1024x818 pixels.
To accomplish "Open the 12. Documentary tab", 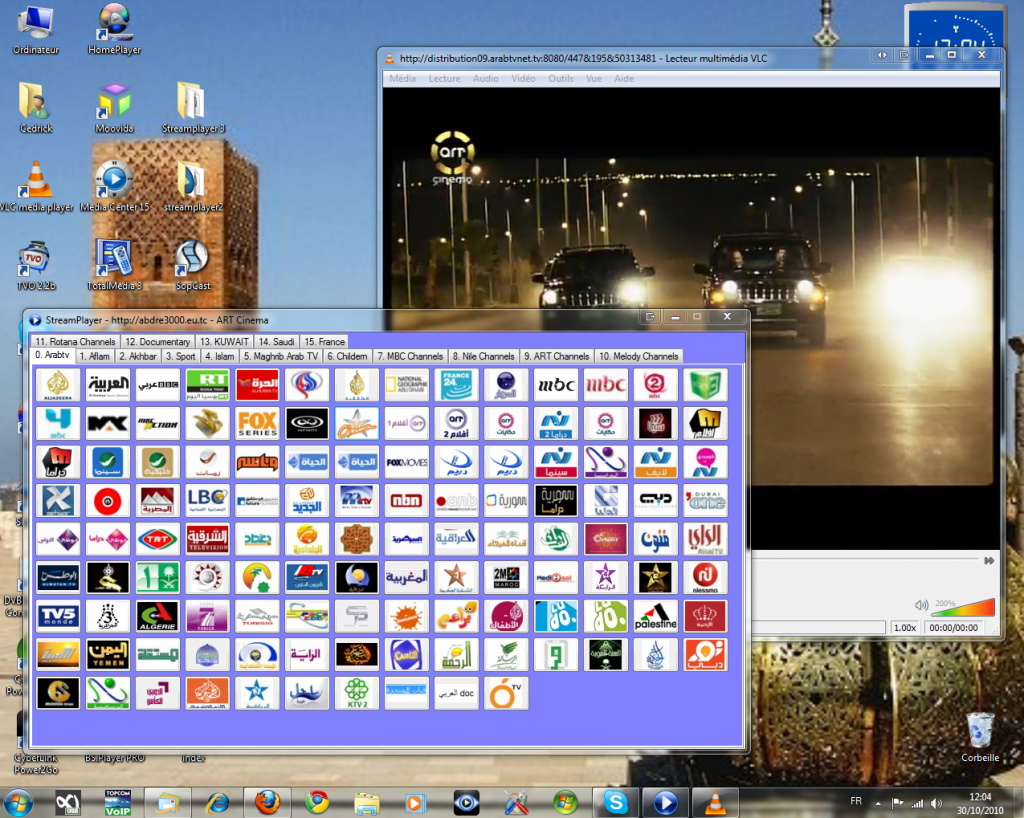I will (x=157, y=341).
